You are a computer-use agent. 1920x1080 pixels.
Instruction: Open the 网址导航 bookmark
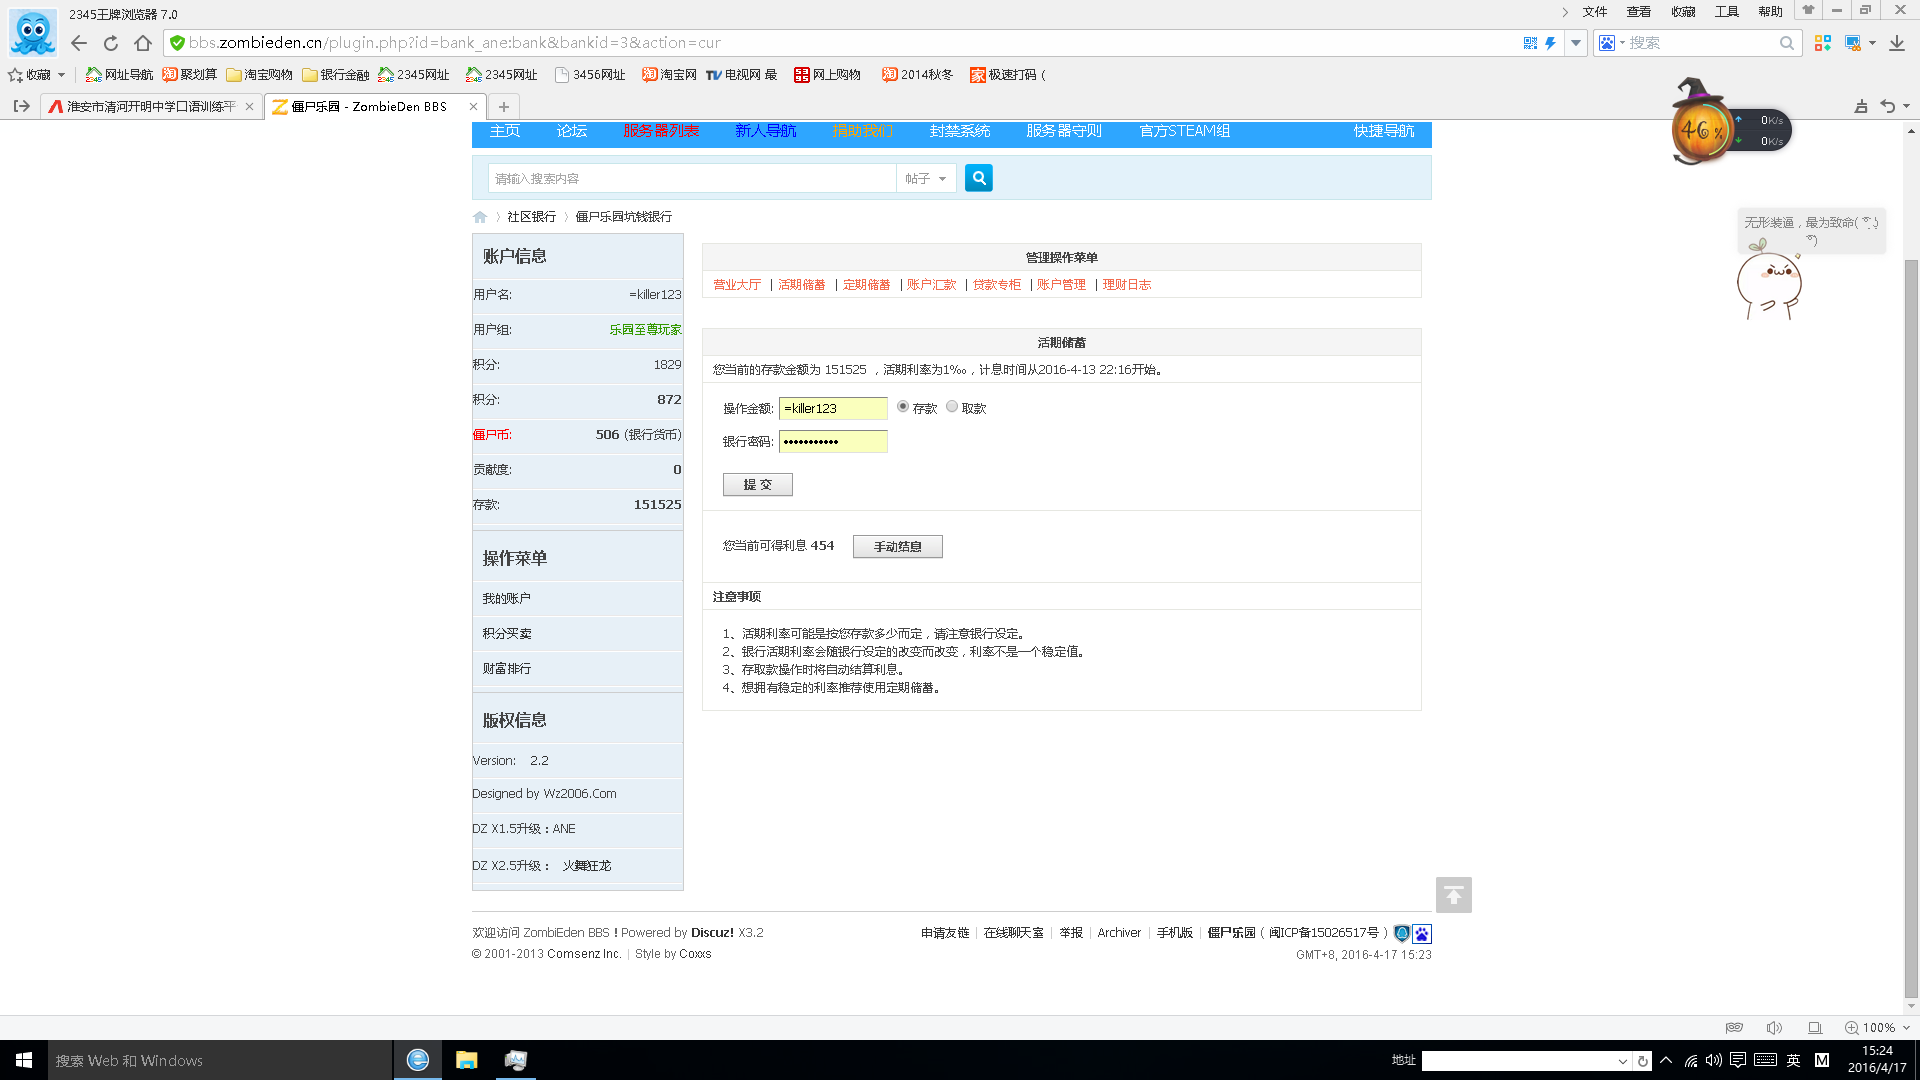tap(119, 75)
